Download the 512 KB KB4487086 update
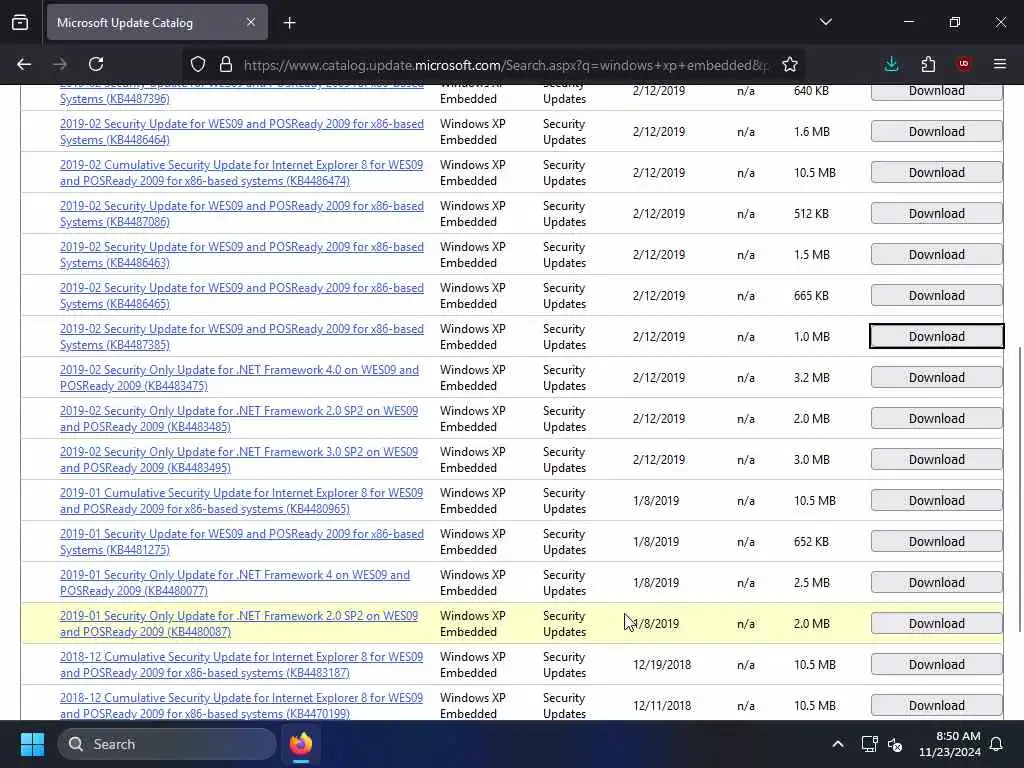This screenshot has height=768, width=1024. point(936,214)
